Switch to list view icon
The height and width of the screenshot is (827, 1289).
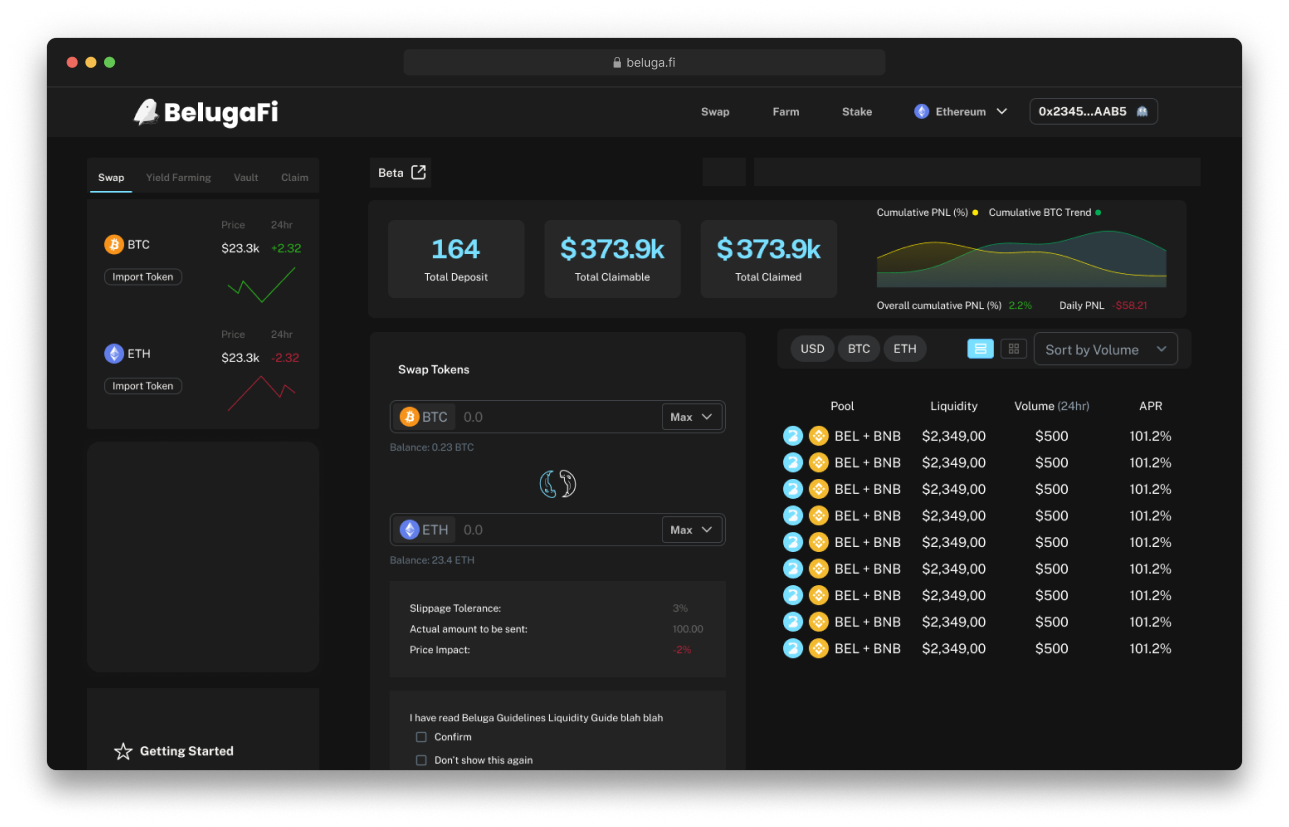980,349
